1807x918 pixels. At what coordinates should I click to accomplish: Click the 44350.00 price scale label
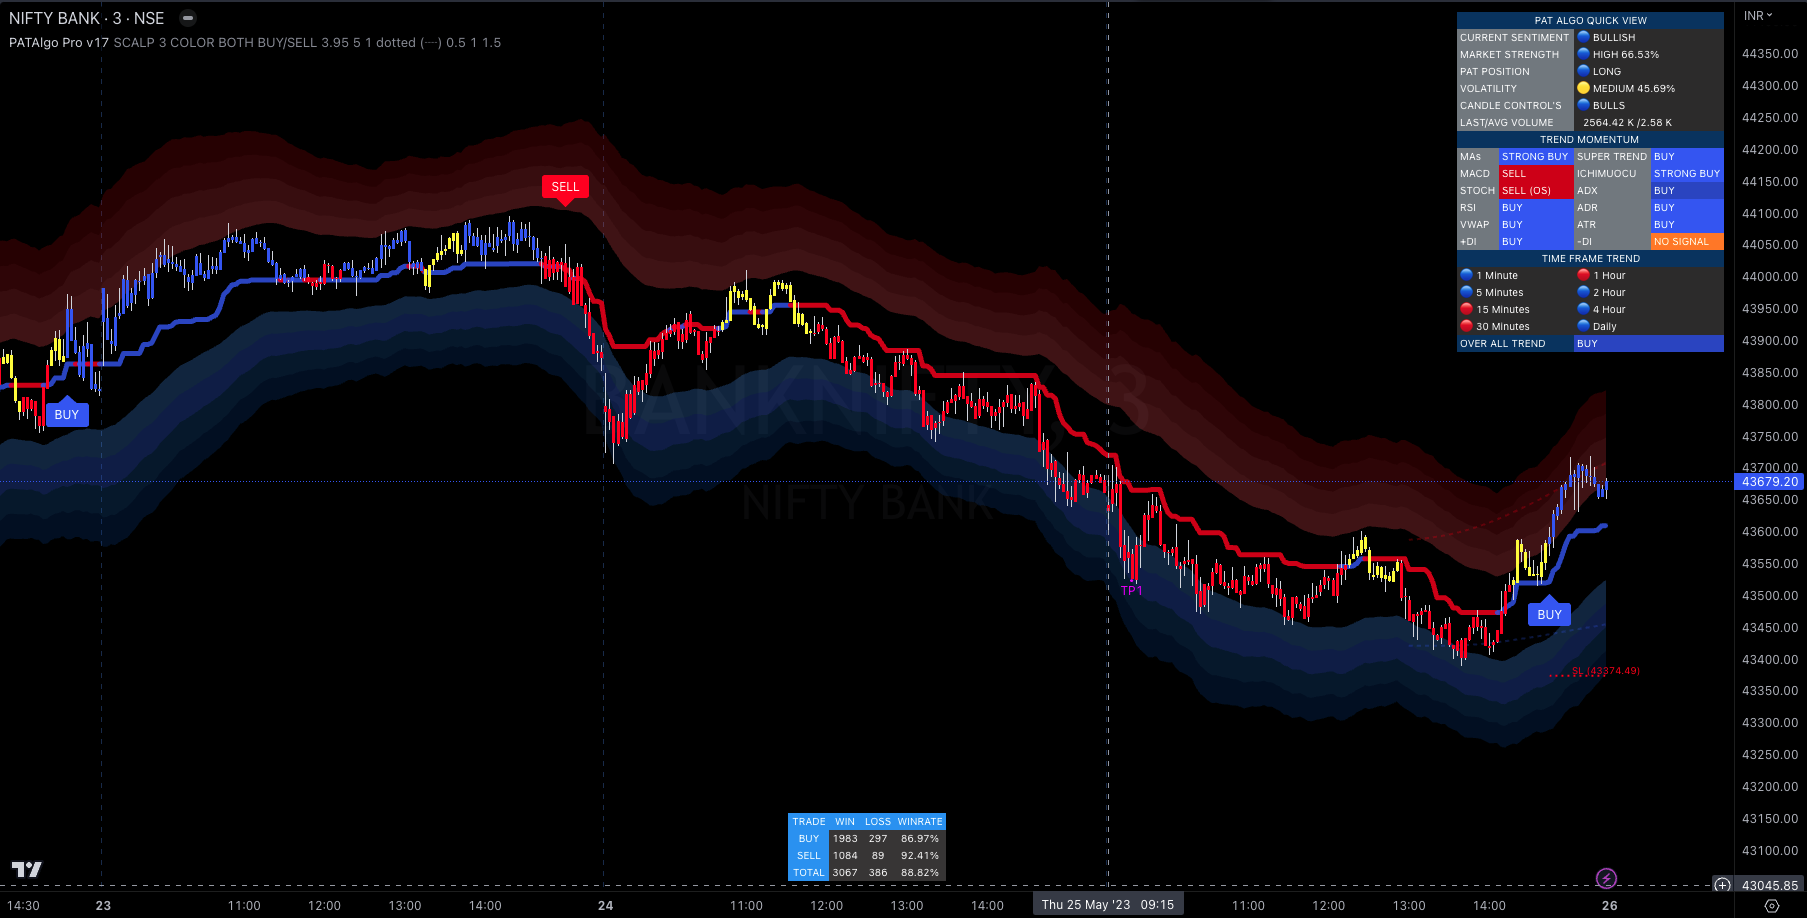click(1769, 54)
